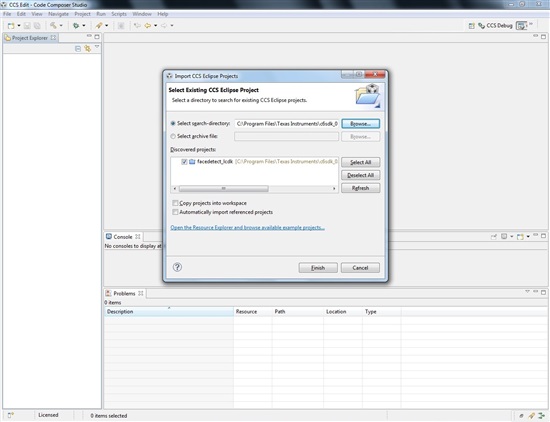Click the Display Selected Console icon

504,237
